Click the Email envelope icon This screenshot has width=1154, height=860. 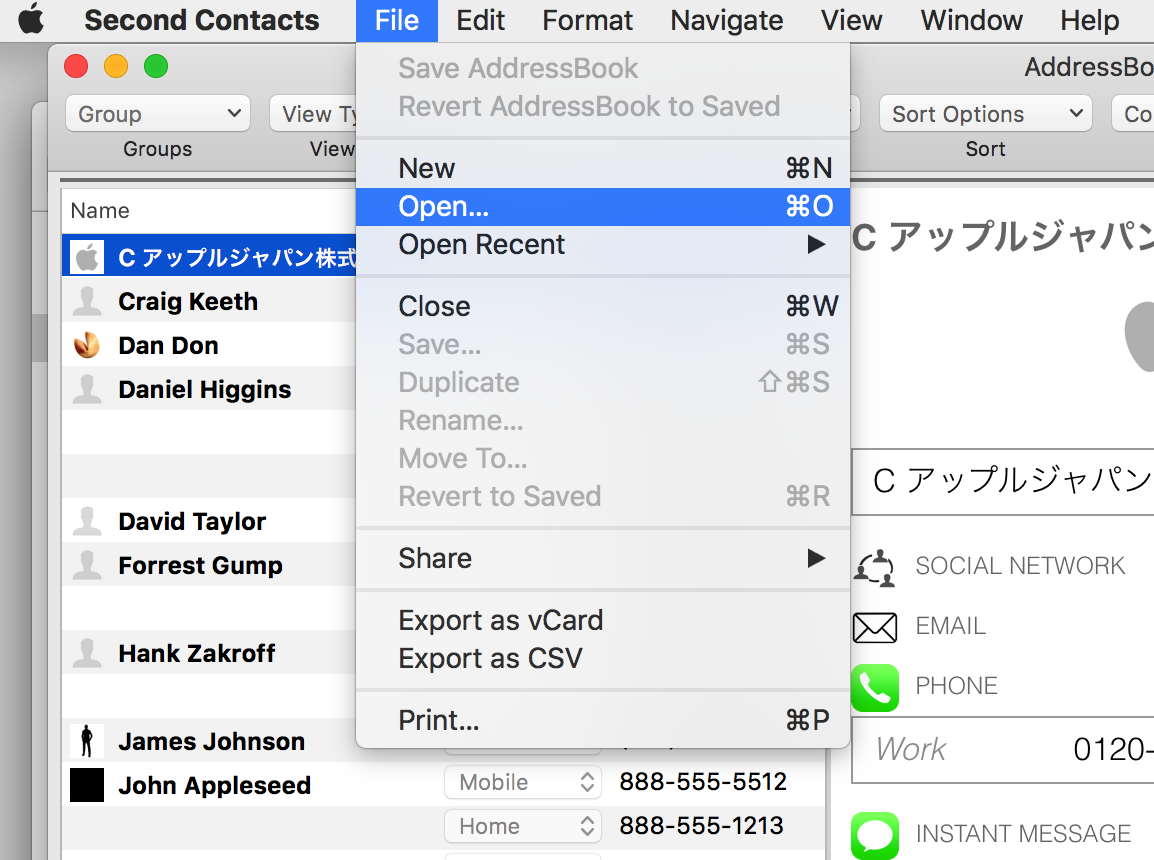[x=875, y=627]
